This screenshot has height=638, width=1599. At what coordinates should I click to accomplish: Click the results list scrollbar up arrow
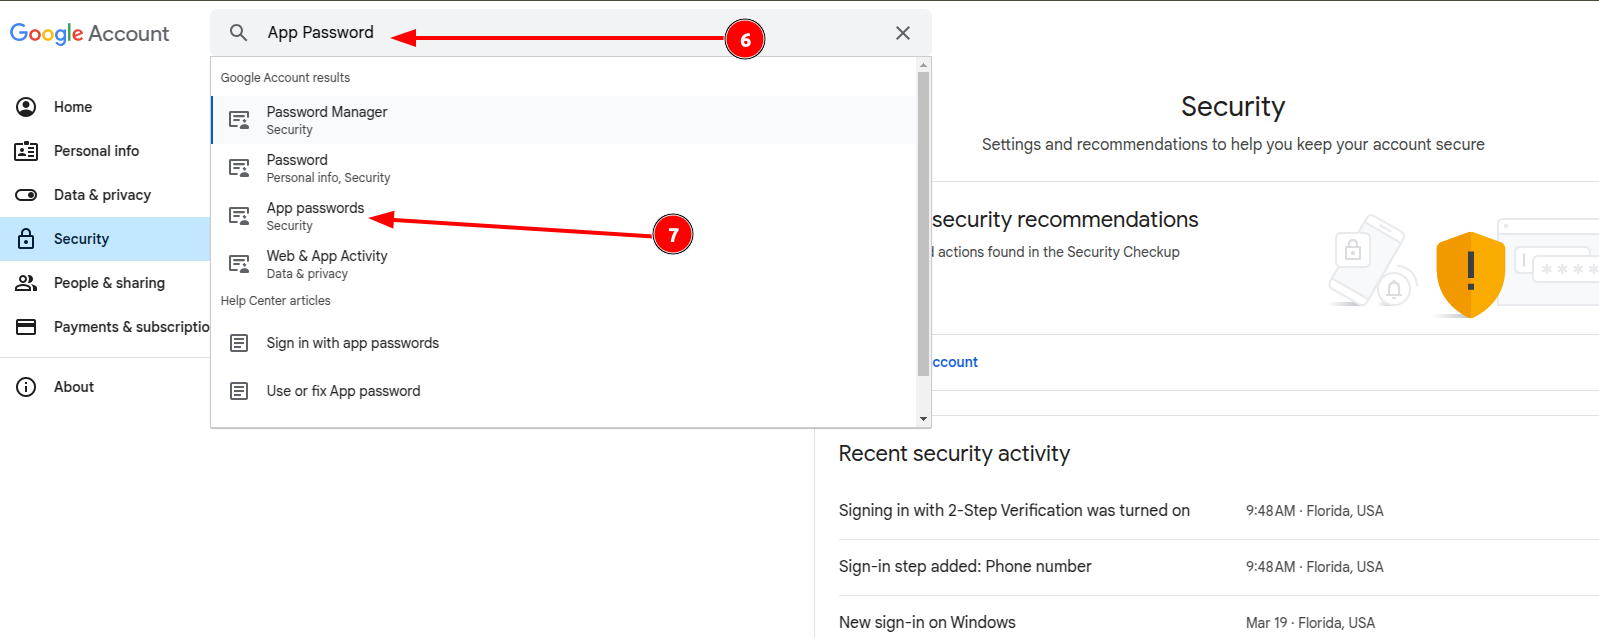point(924,64)
